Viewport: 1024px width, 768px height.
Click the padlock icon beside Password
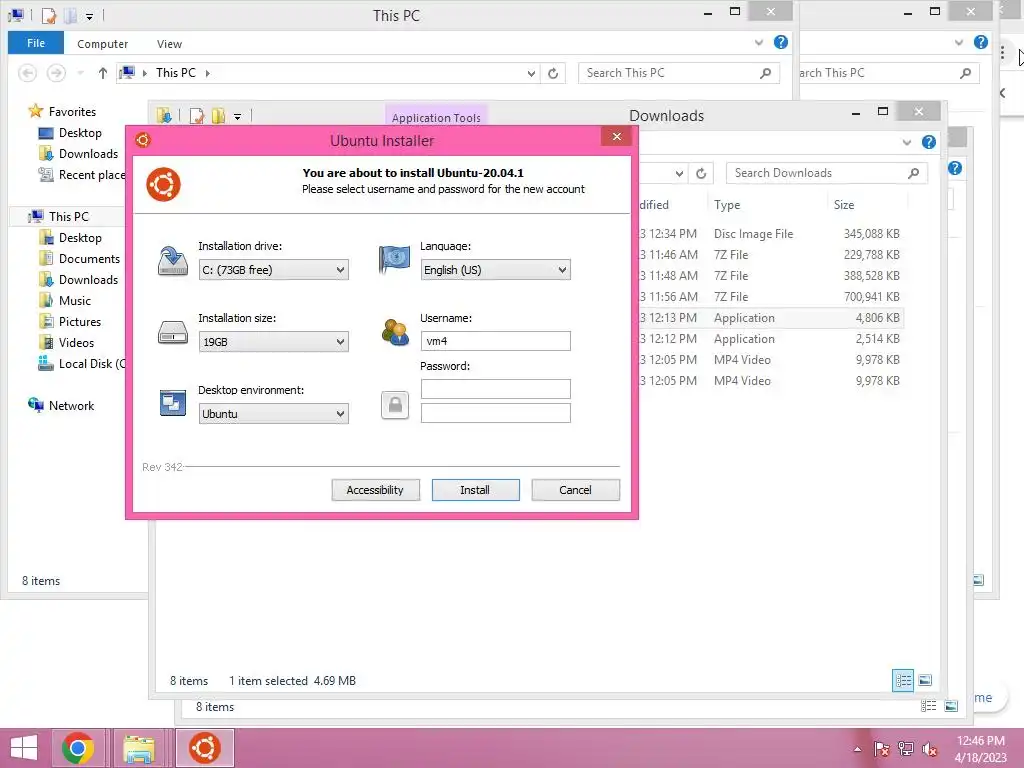[395, 405]
